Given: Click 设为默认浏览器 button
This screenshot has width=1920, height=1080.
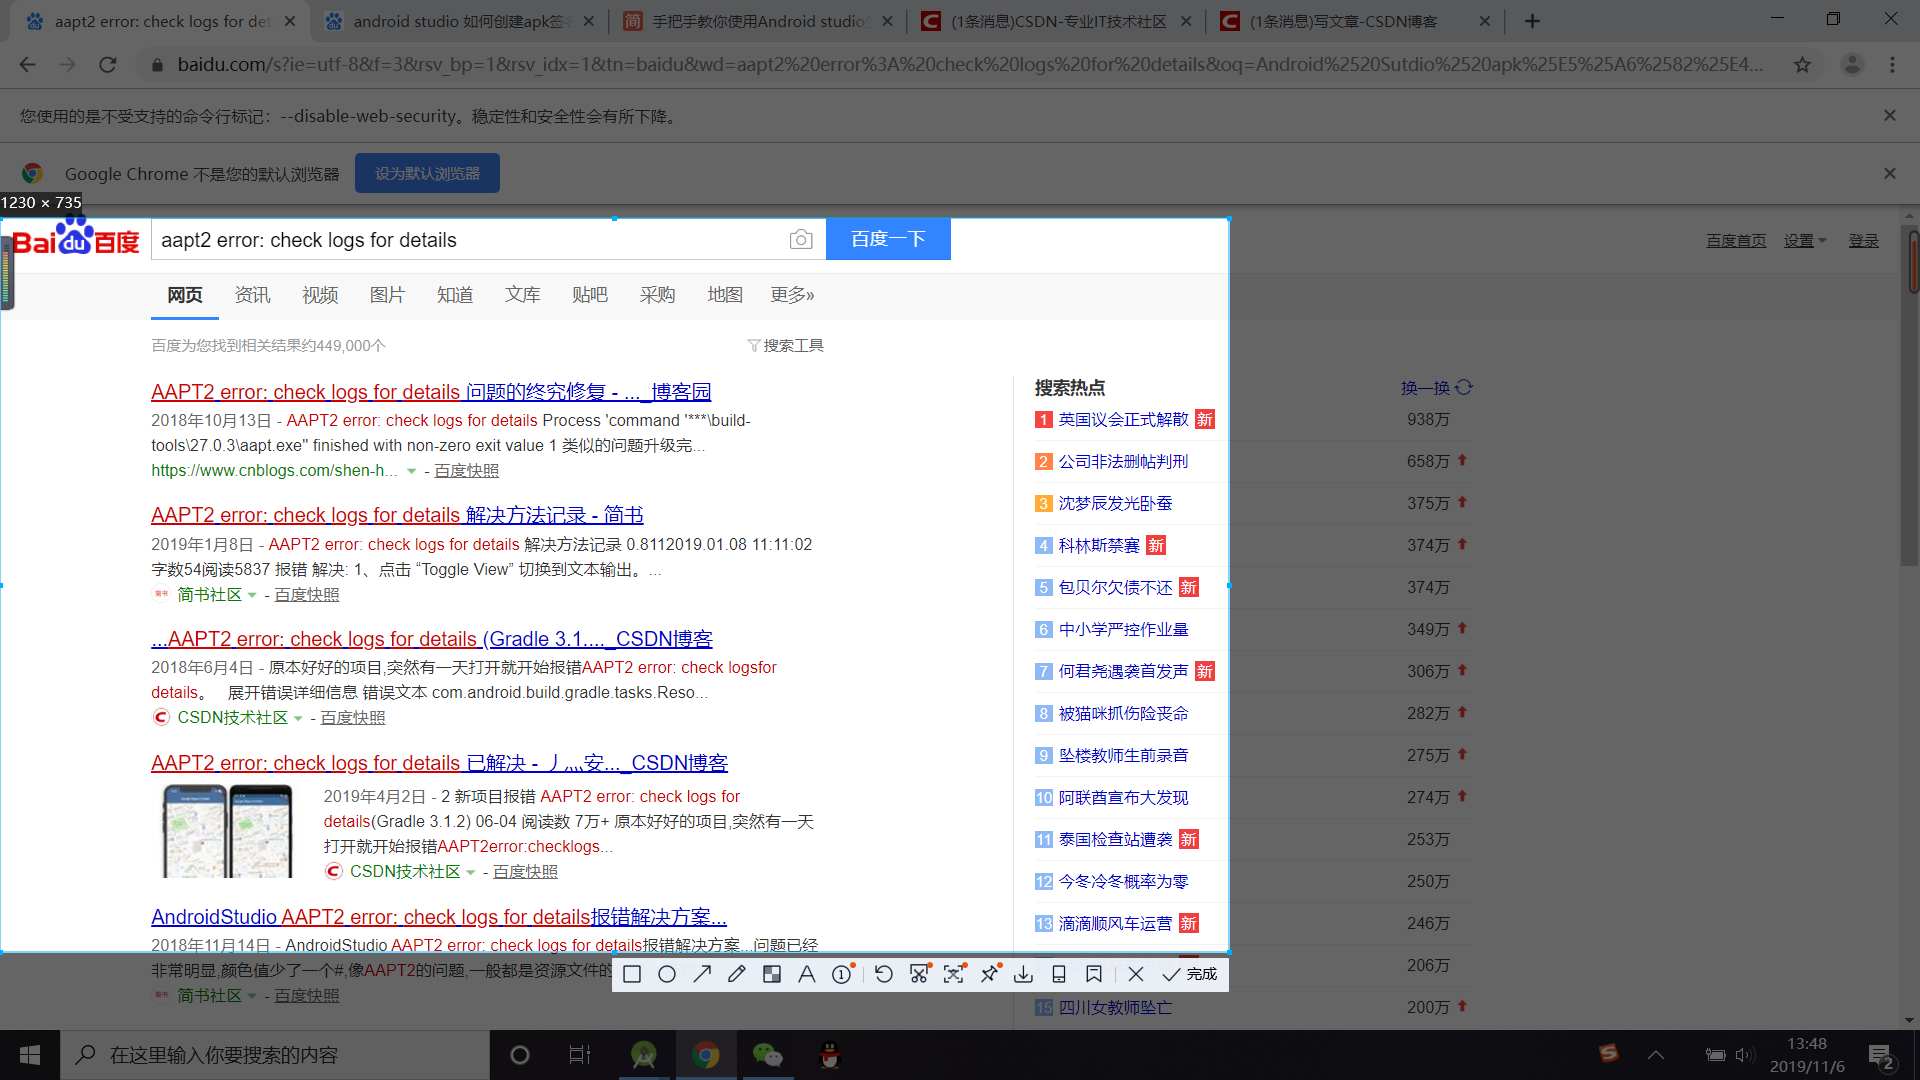Looking at the screenshot, I should tap(427, 173).
